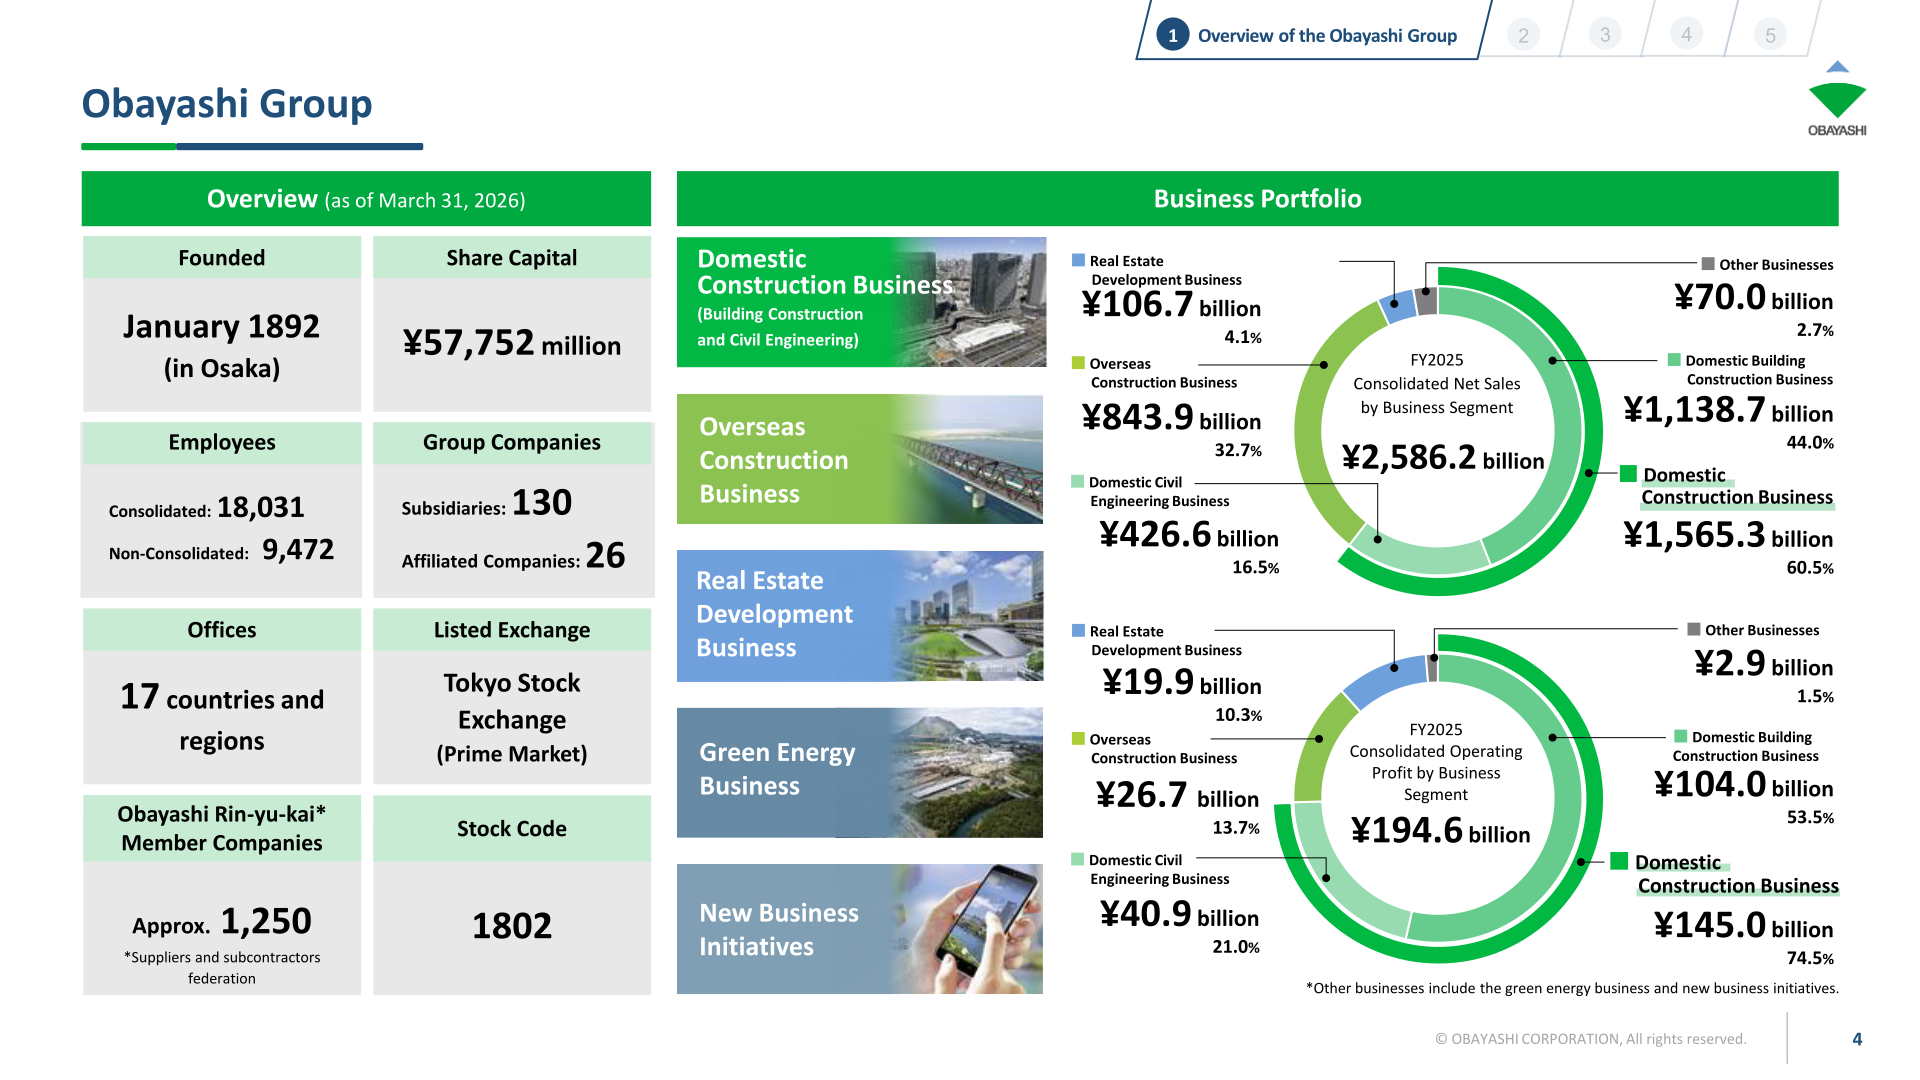Open section tab number 4
1920x1080 pixels.
coord(1686,35)
